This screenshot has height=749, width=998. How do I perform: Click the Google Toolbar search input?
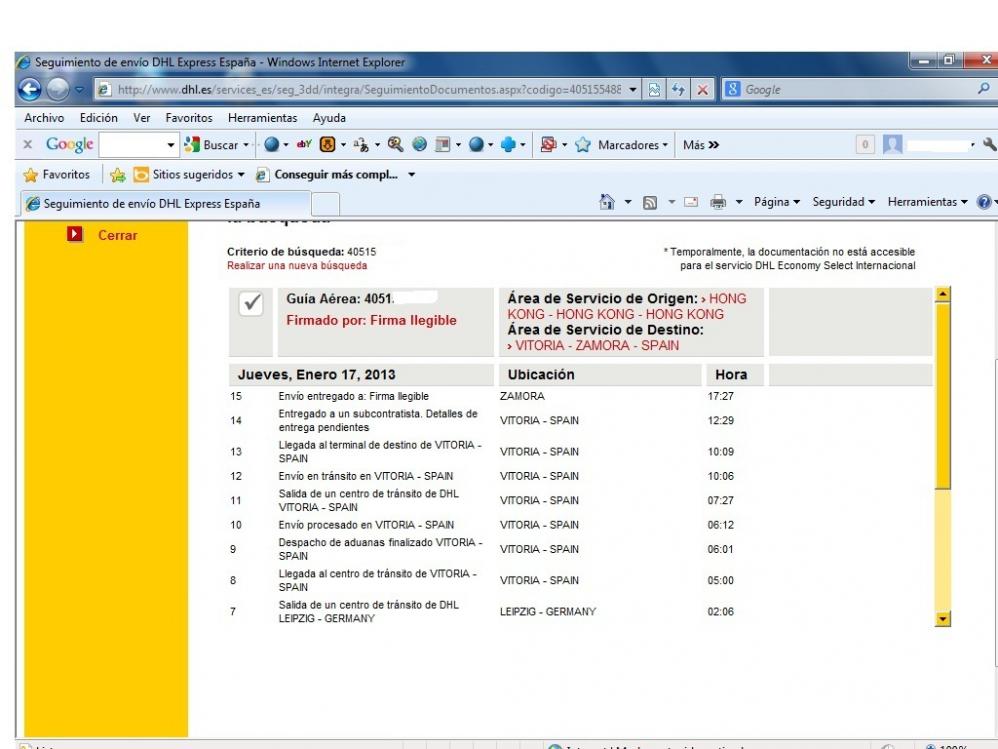(132, 145)
